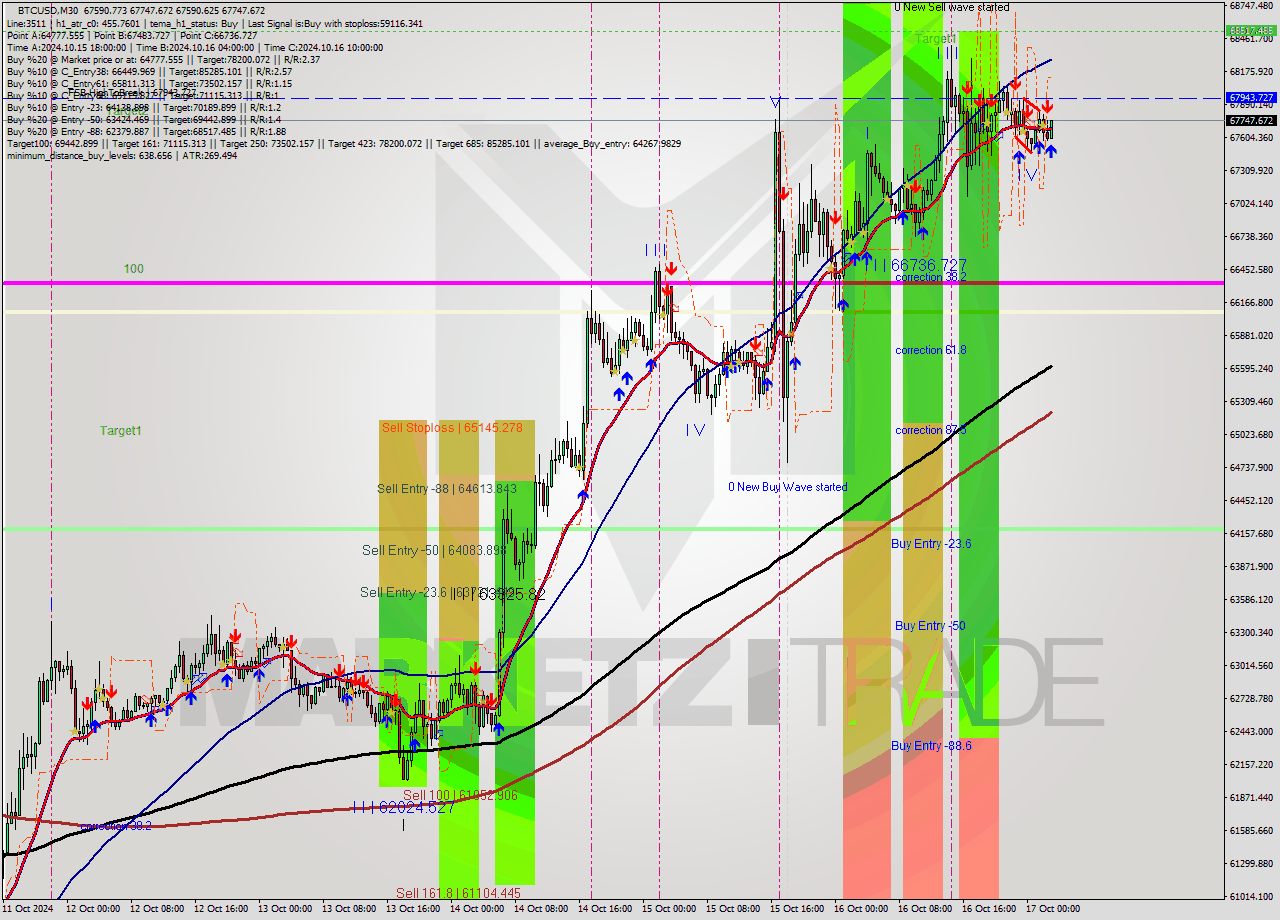
Task: Select the 62157.220 price axis value
Action: (x=1251, y=764)
